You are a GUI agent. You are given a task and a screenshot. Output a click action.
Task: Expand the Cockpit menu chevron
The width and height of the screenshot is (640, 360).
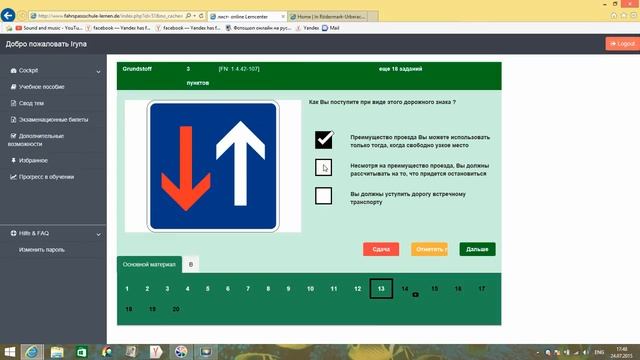pyautogui.click(x=98, y=71)
